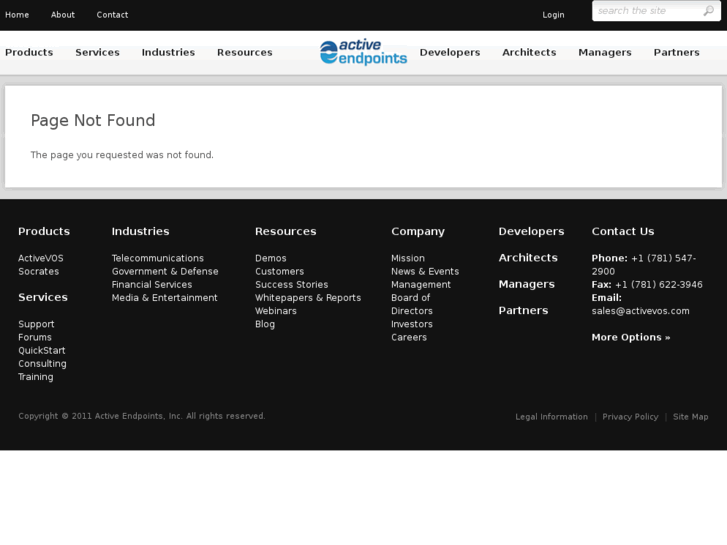The image size is (727, 545).
Task: Click the footer Products heading
Action: tap(44, 231)
